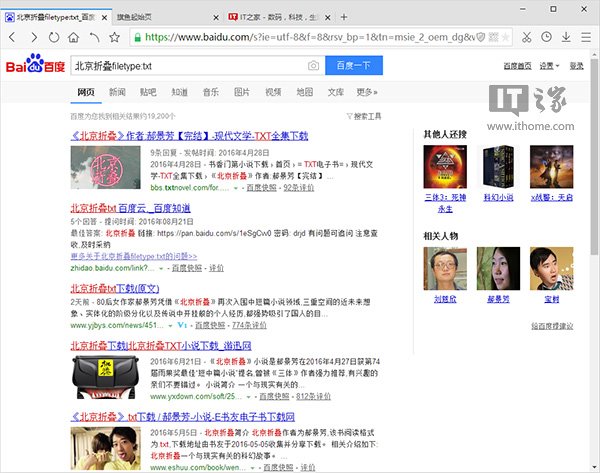Select the 图片 images search tab

click(x=241, y=92)
